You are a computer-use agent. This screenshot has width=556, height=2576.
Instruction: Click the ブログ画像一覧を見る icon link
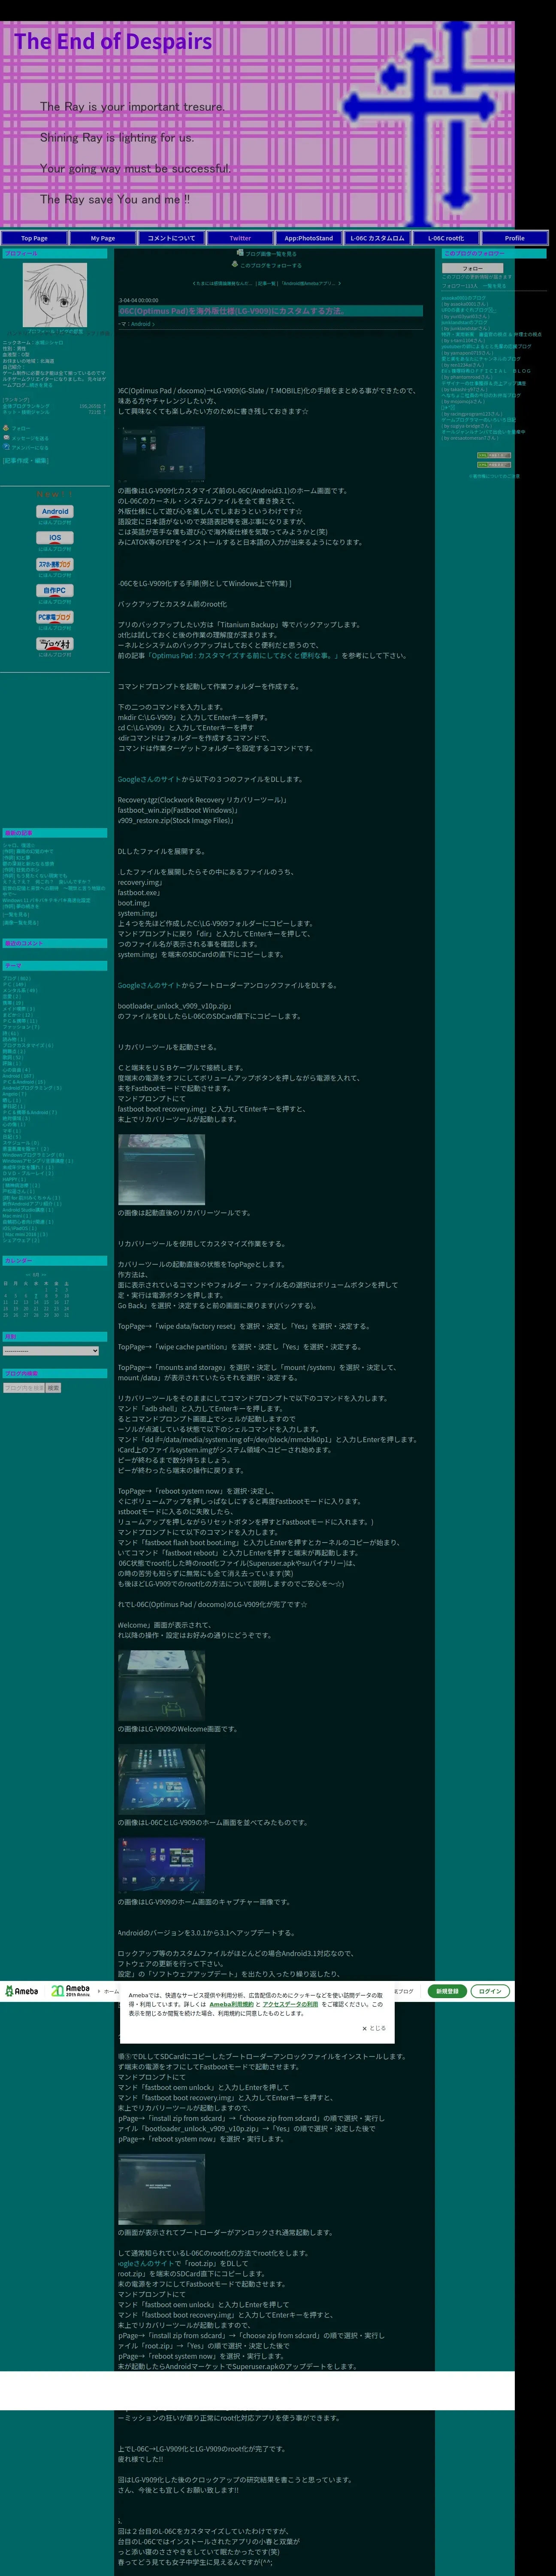pos(266,254)
